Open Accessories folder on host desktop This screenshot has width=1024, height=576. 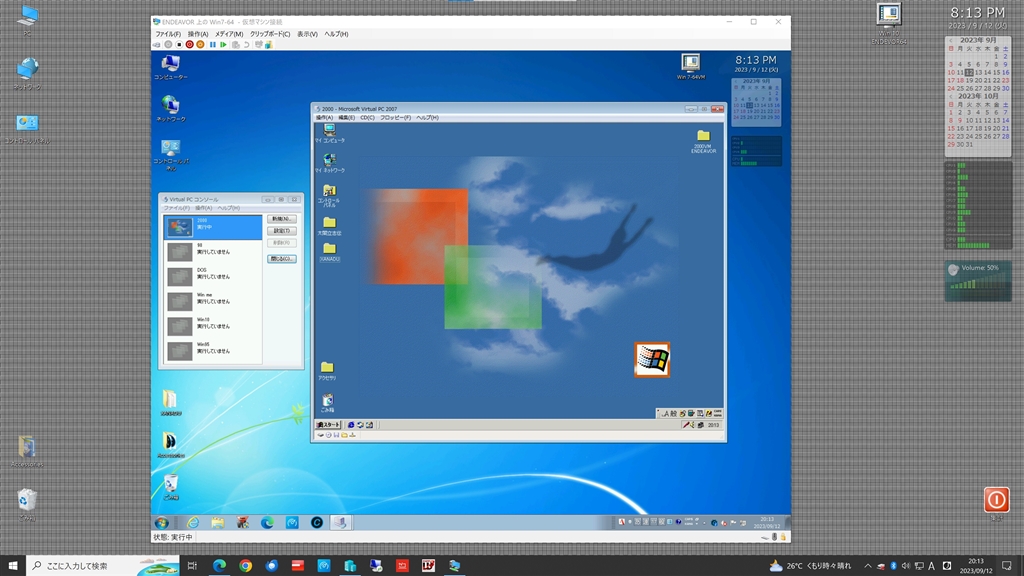27,451
